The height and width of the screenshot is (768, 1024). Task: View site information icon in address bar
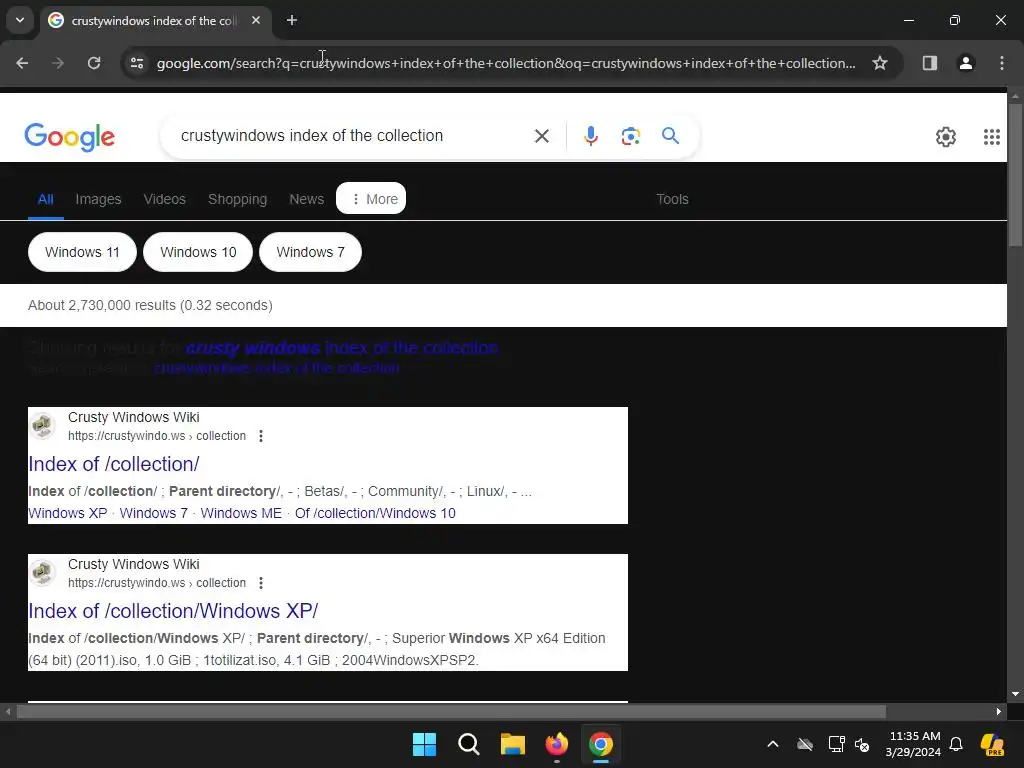[137, 63]
